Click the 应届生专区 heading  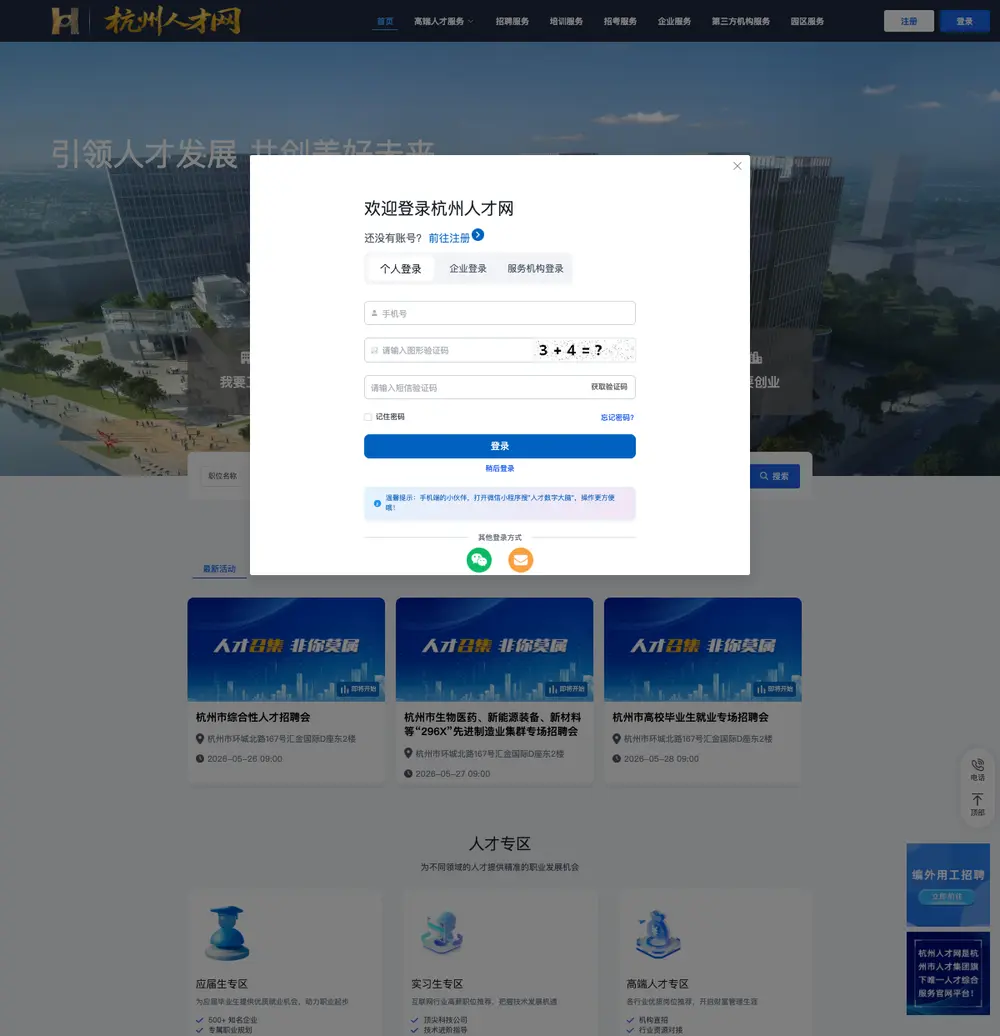(x=221, y=984)
